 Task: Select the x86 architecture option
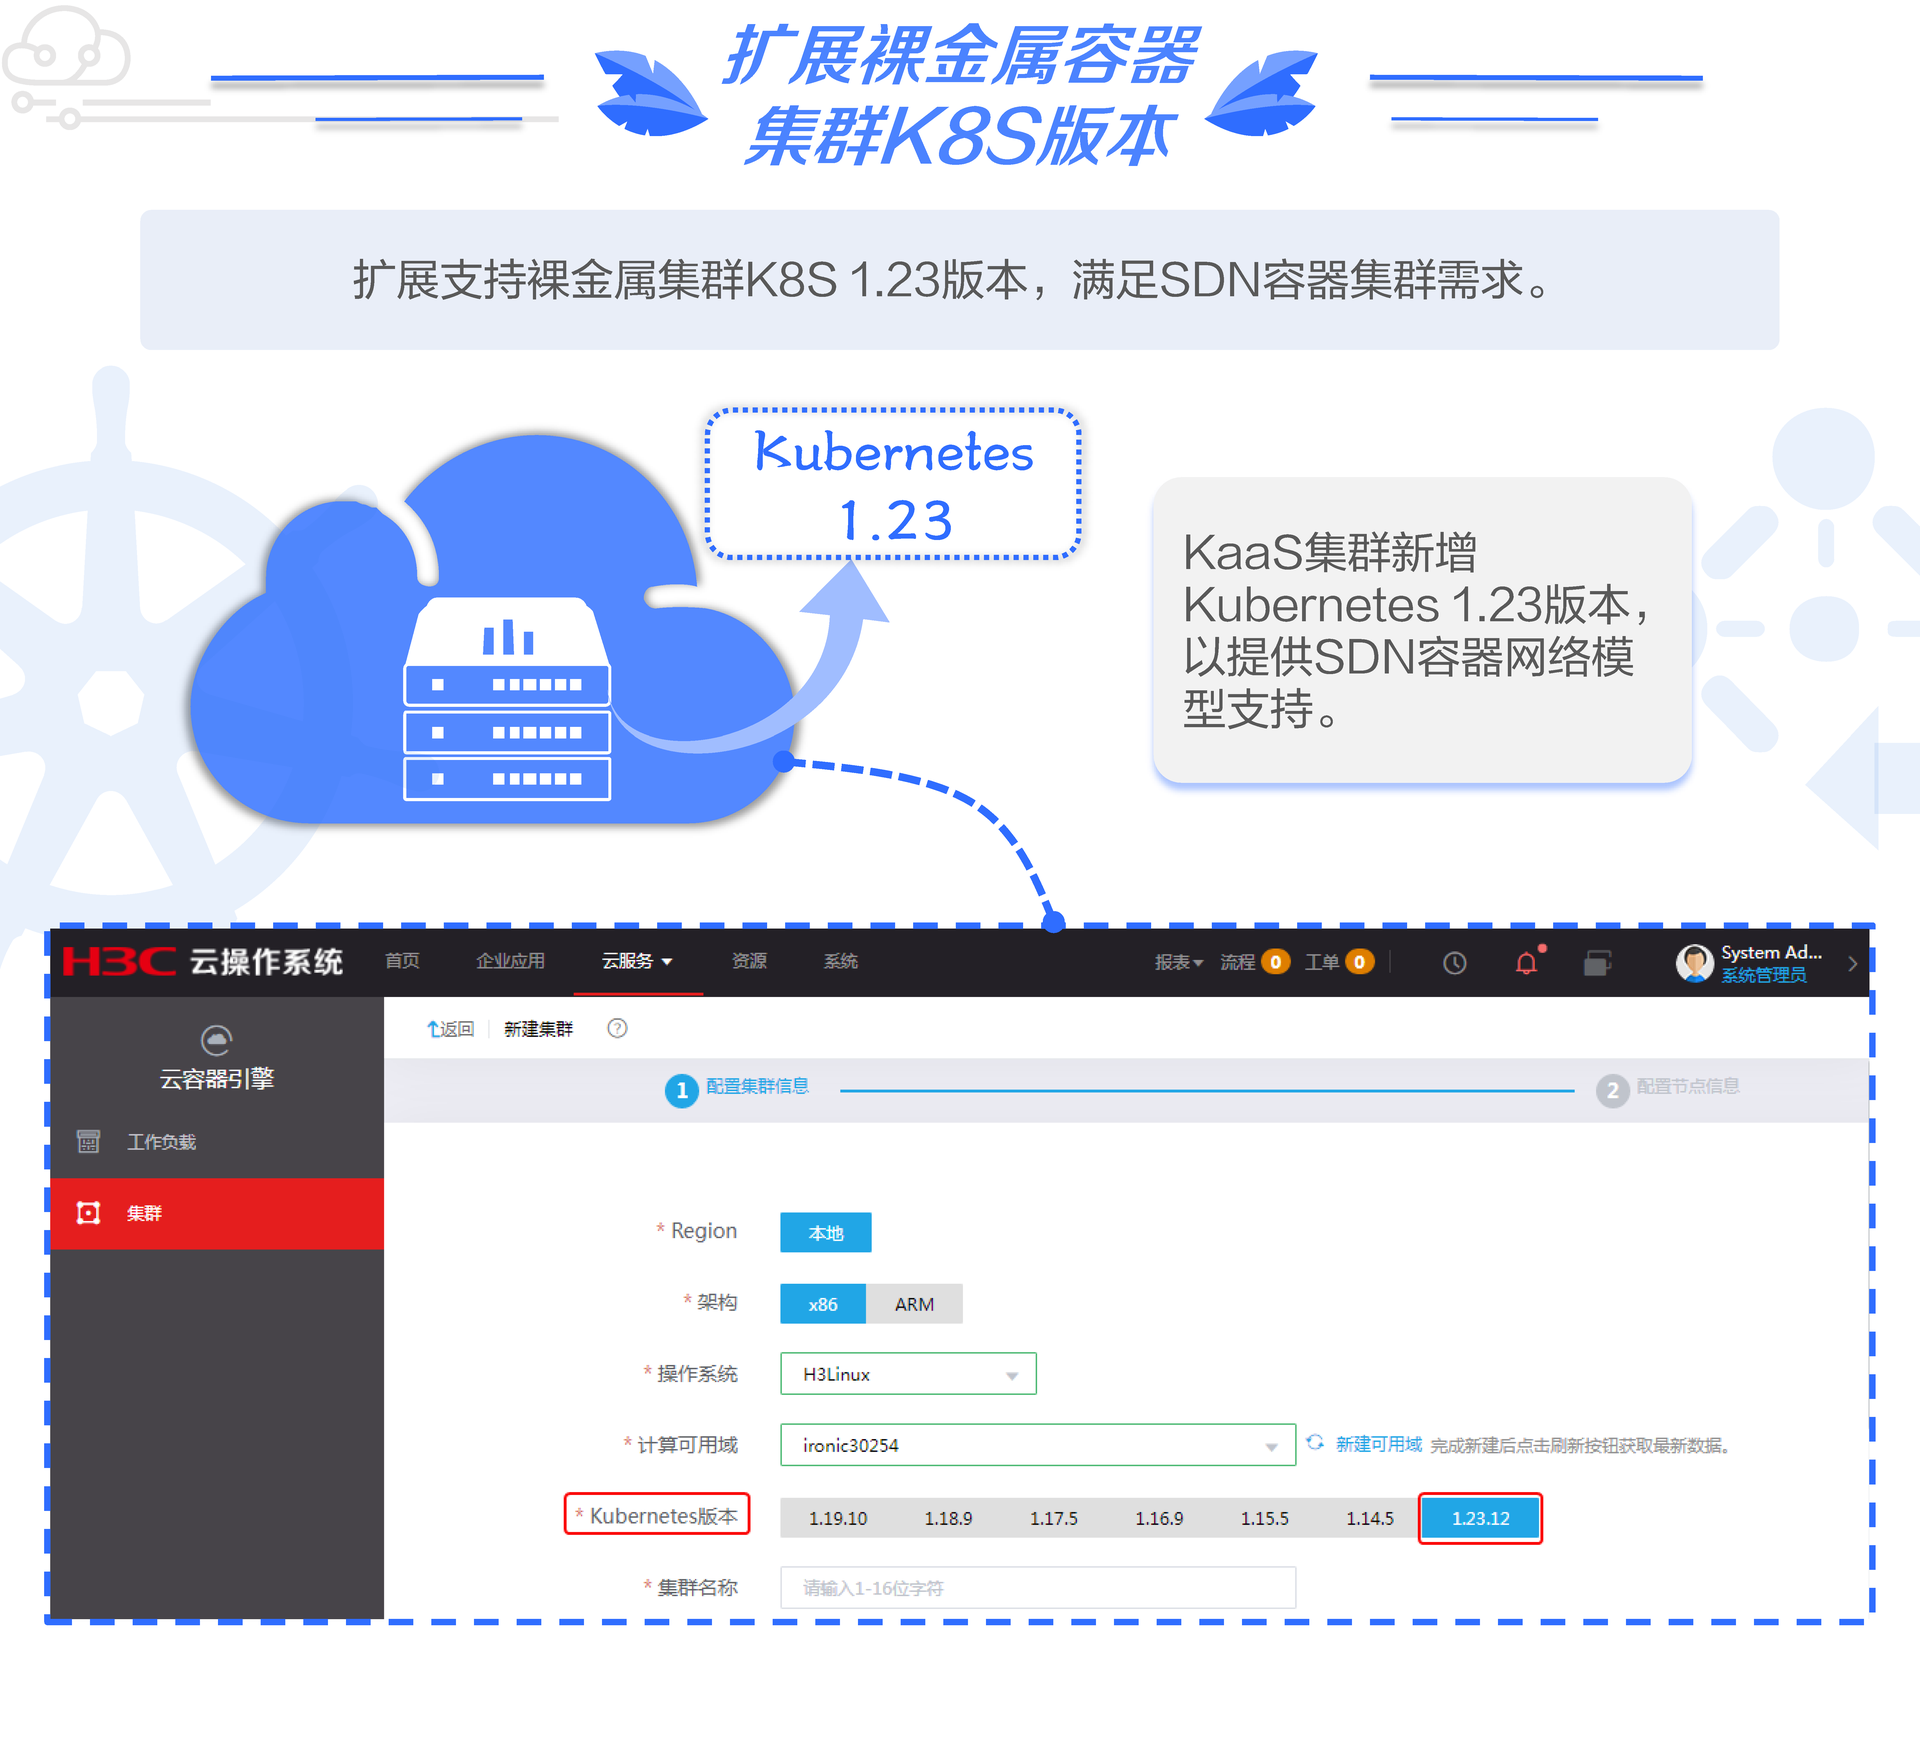coord(822,1304)
